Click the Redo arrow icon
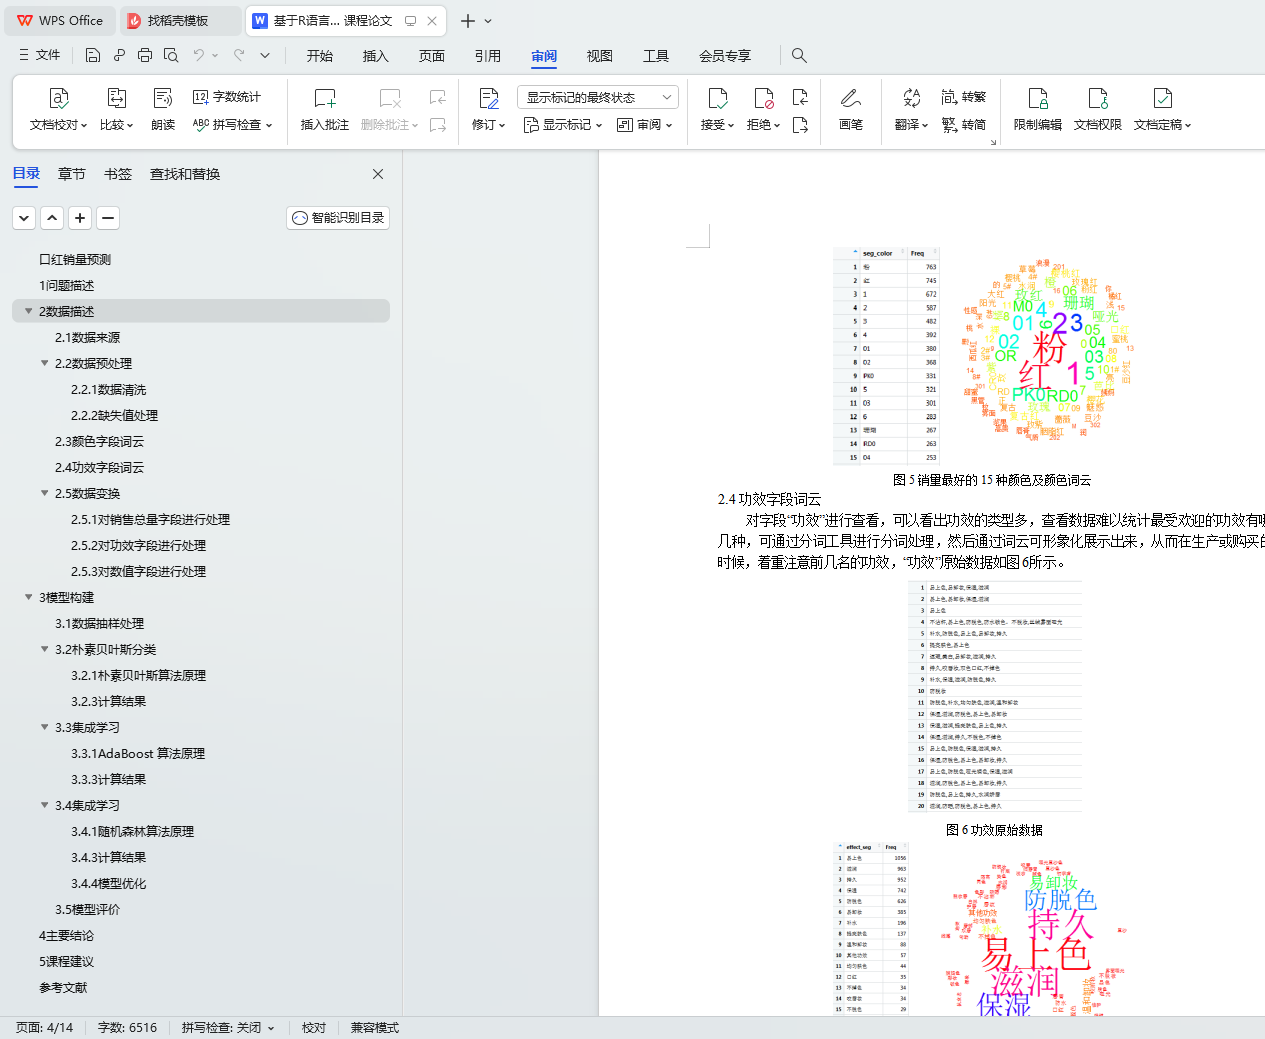The image size is (1265, 1039). 239,55
